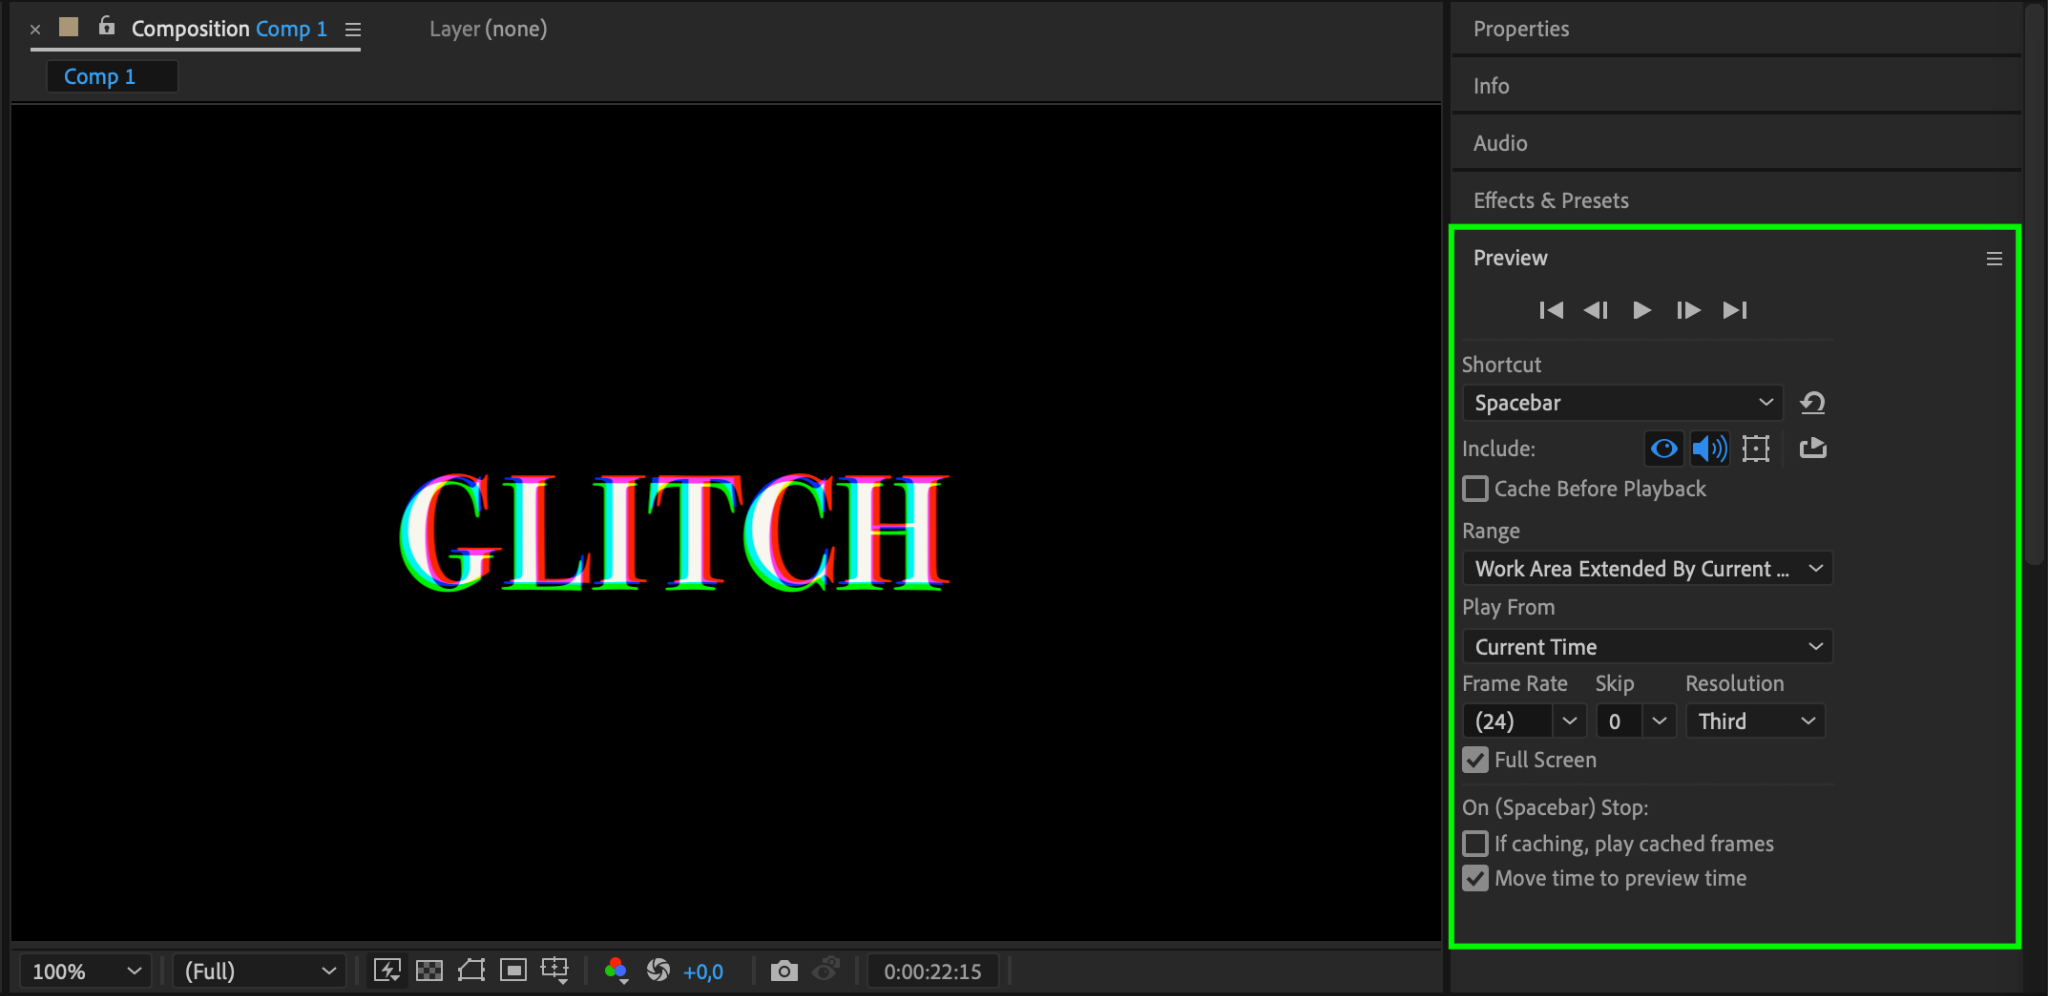Click the Play button in Preview panel
Viewport: 2048px width, 996px height.
coord(1641,310)
